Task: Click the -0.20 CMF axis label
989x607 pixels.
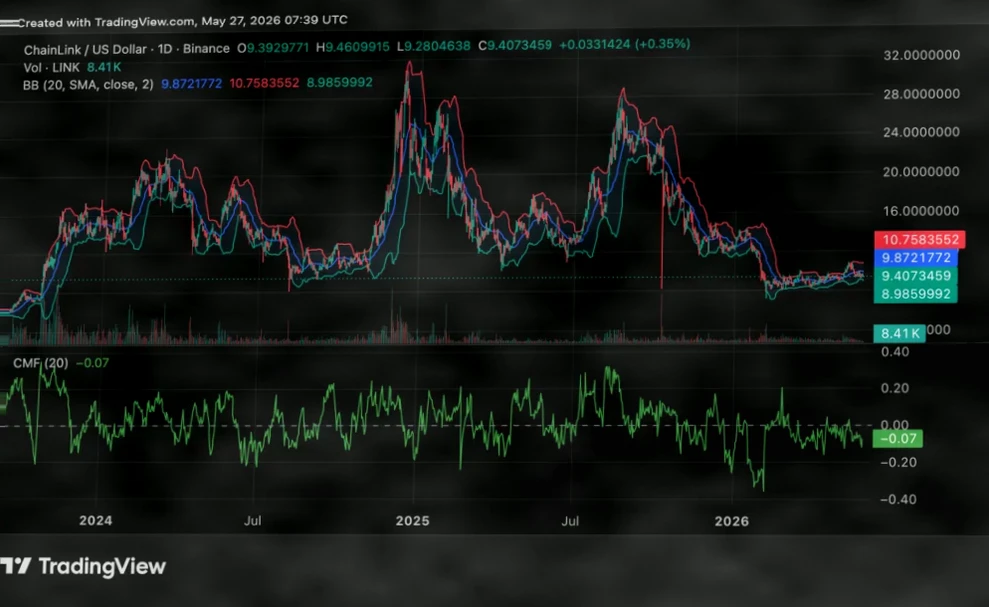Action: tap(898, 463)
